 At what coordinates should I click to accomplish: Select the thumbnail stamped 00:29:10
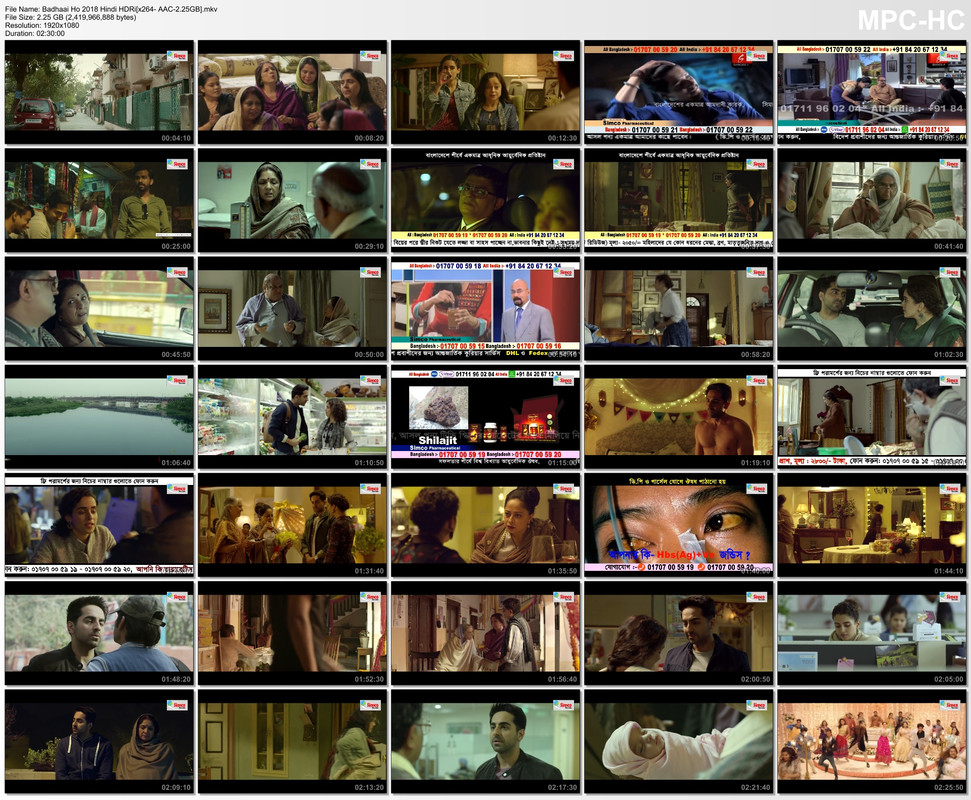292,201
